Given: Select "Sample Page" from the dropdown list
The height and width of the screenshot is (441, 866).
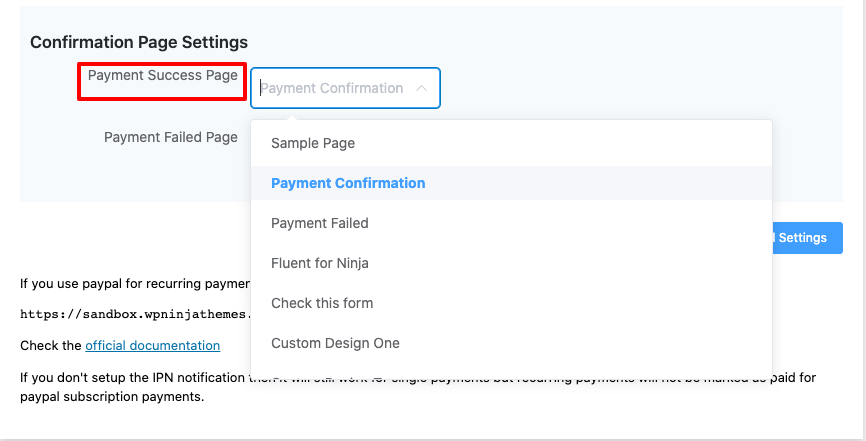Looking at the screenshot, I should pyautogui.click(x=312, y=143).
